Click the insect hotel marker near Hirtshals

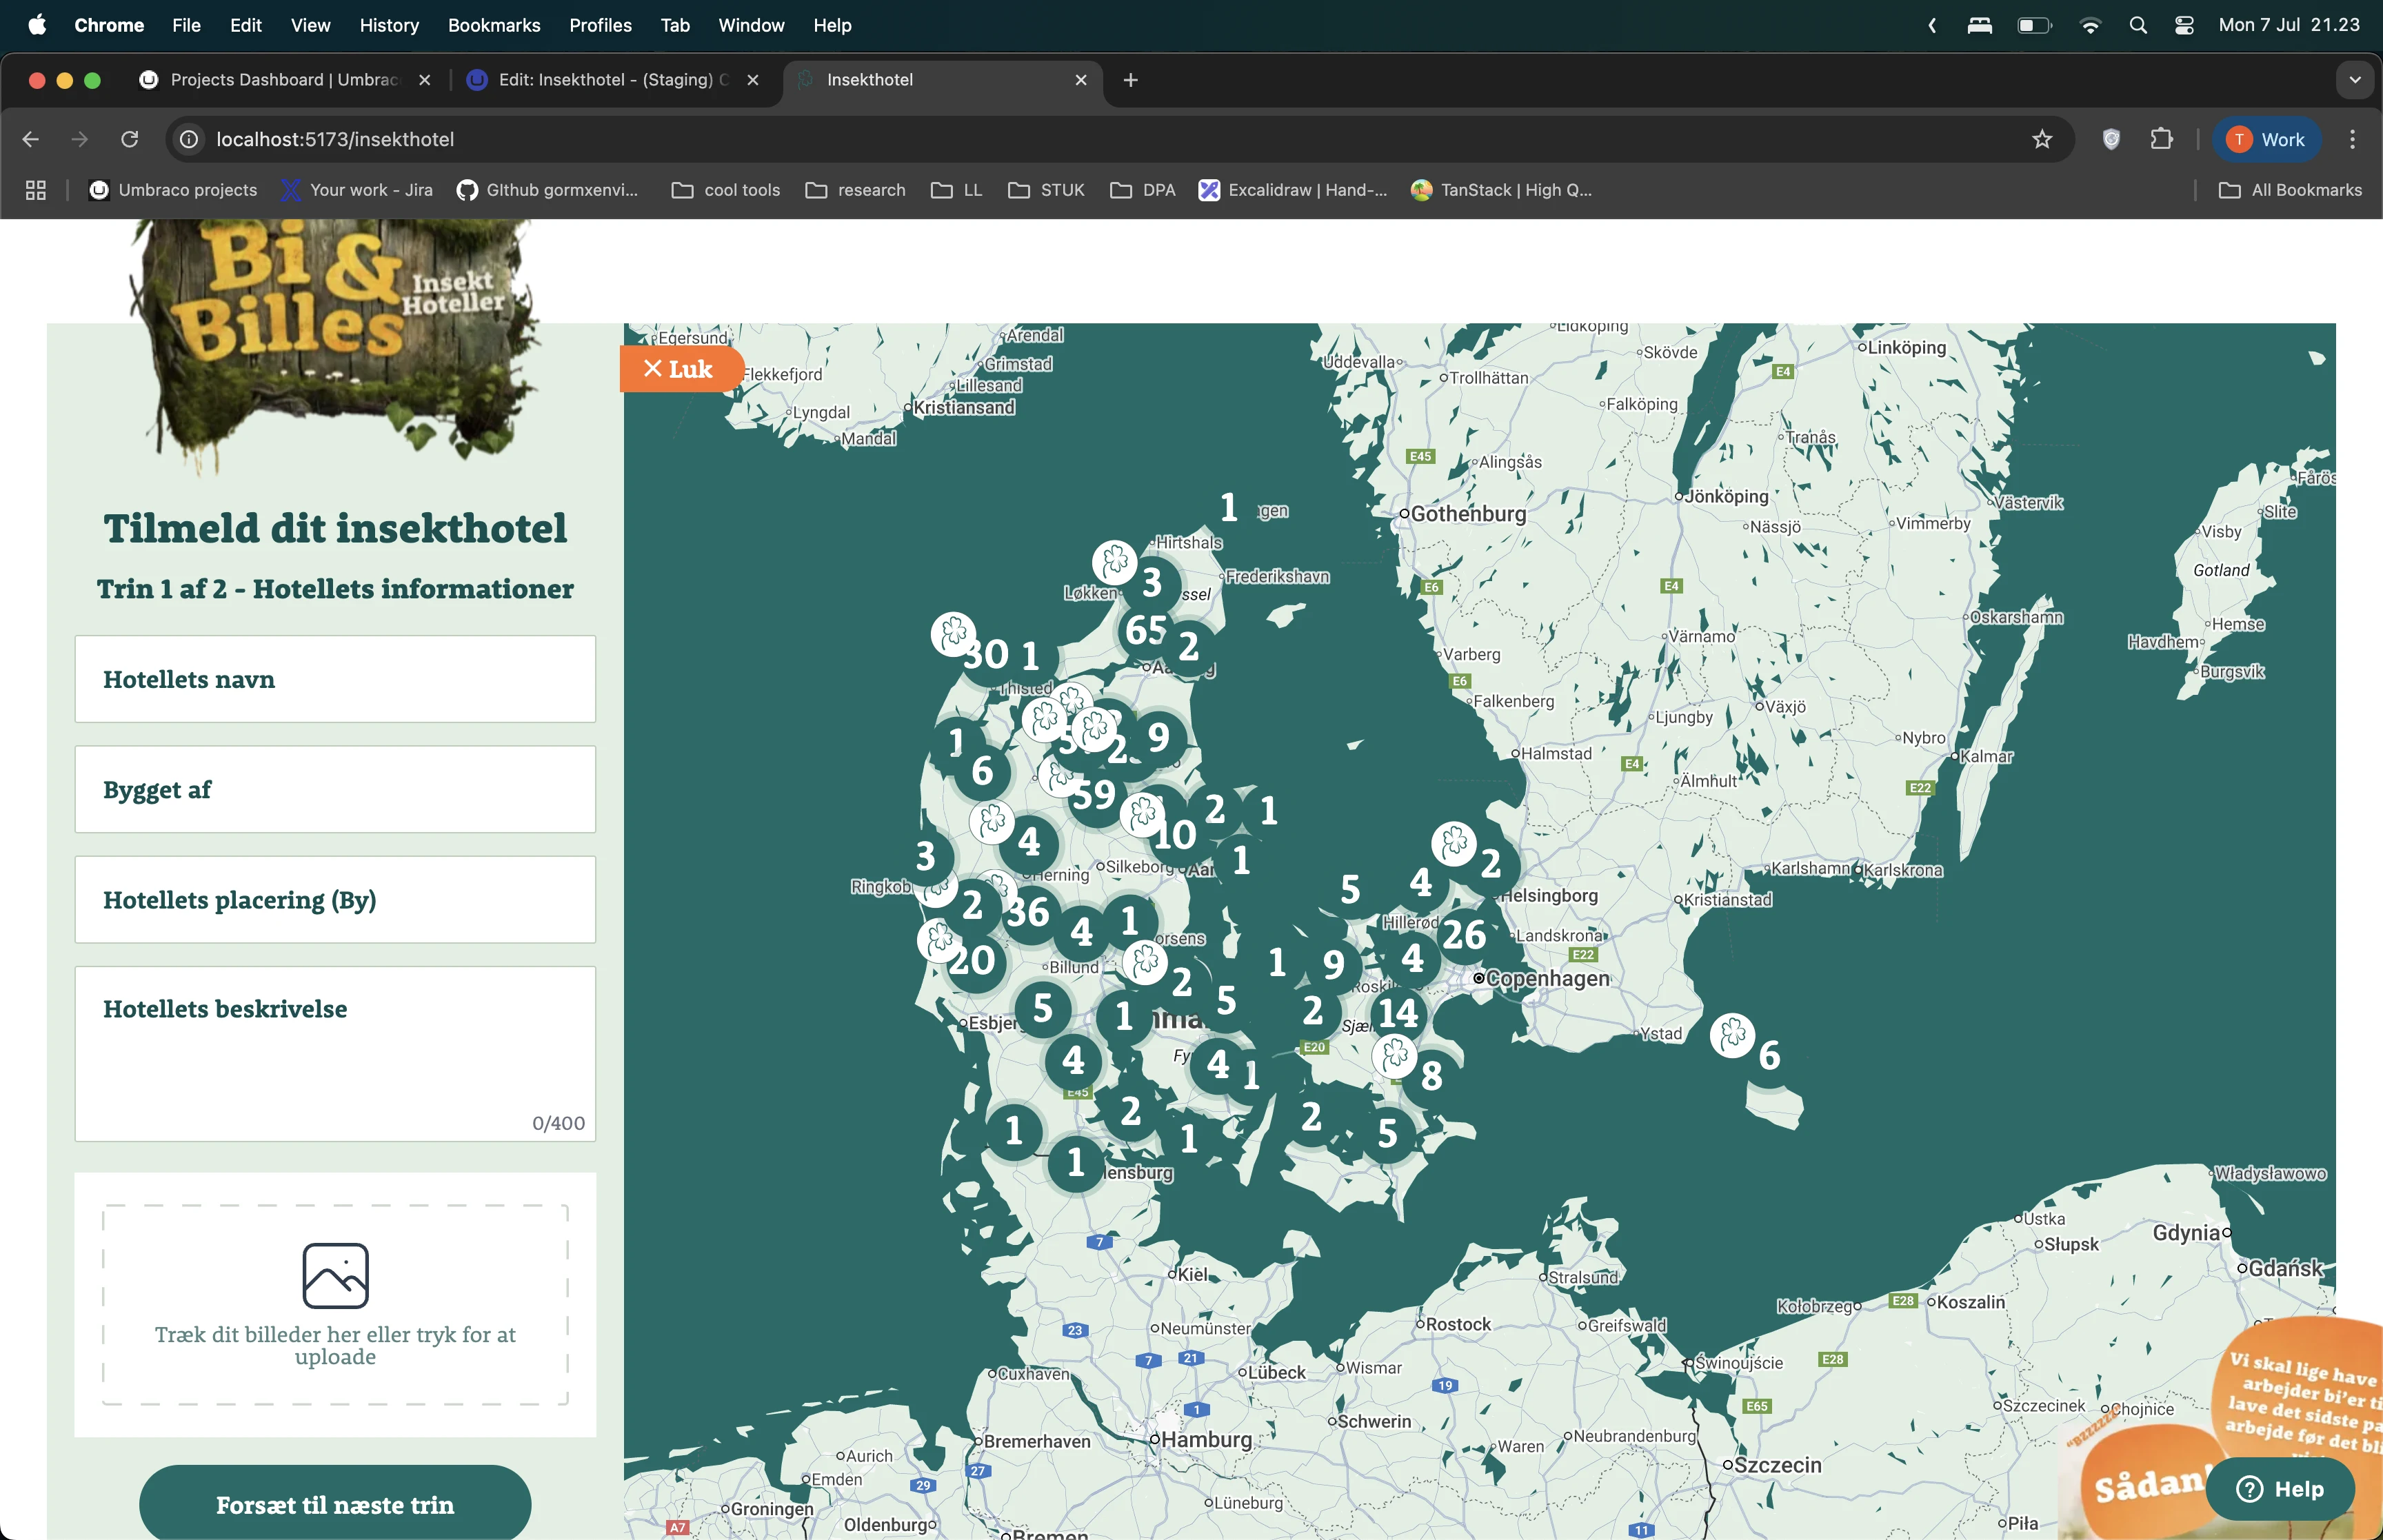pyautogui.click(x=1115, y=562)
